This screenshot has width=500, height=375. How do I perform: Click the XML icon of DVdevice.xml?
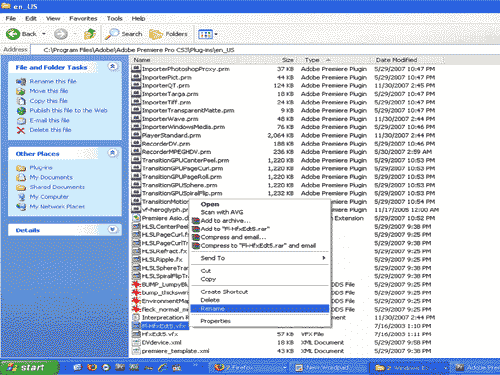(x=136, y=342)
